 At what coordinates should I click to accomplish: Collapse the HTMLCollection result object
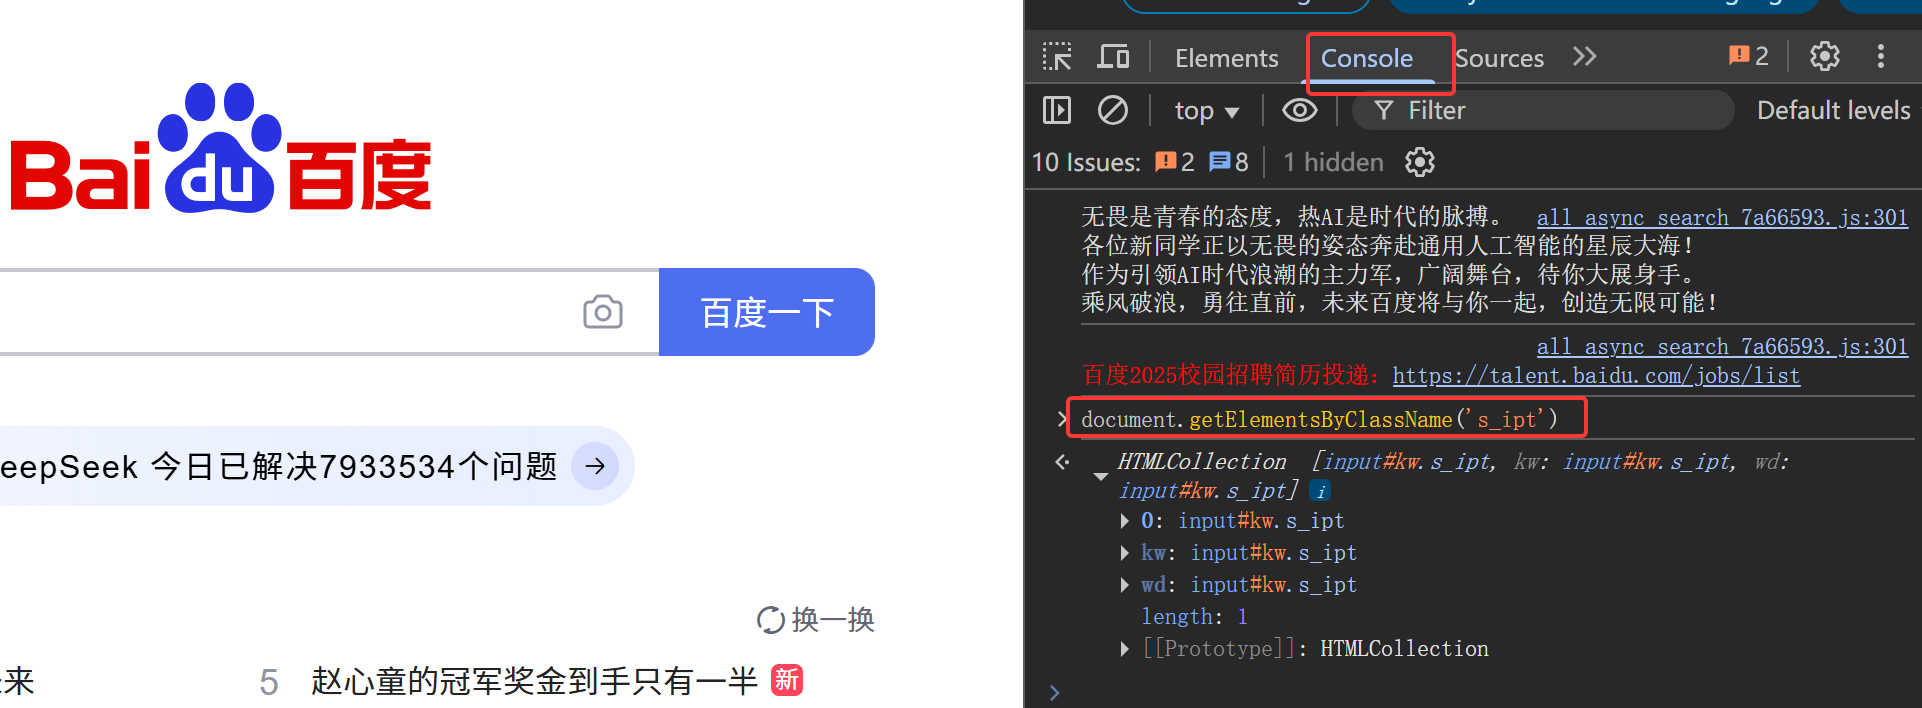click(1101, 476)
